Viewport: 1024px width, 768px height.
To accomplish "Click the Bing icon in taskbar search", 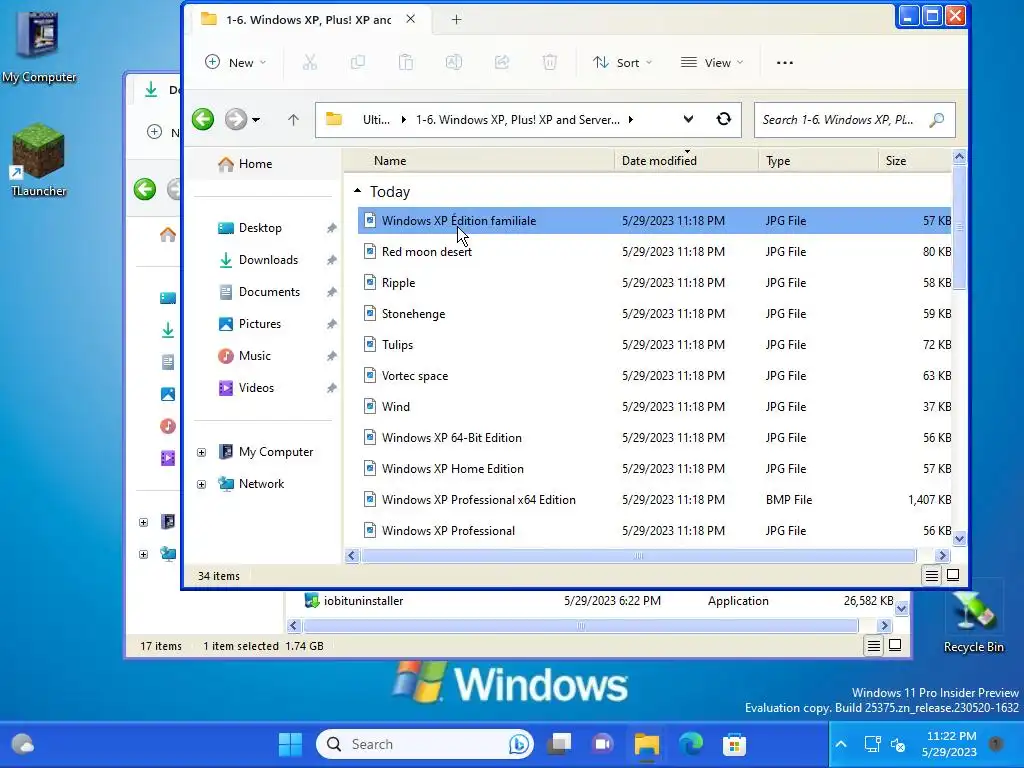I will [519, 744].
